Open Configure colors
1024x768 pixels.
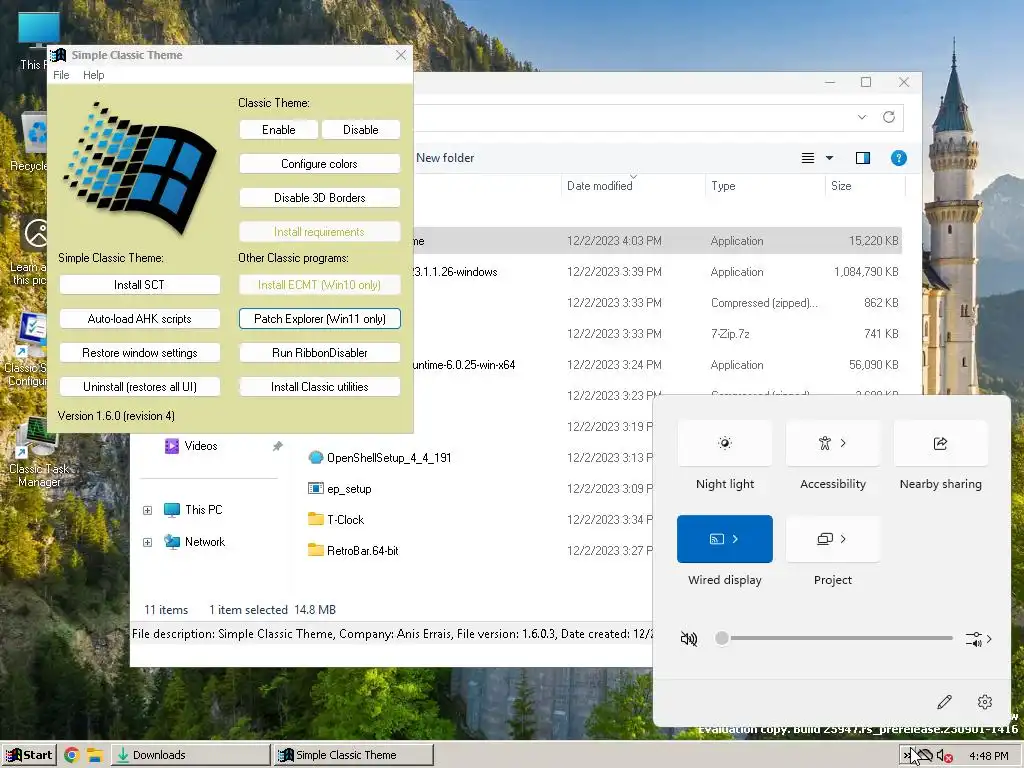coord(319,163)
